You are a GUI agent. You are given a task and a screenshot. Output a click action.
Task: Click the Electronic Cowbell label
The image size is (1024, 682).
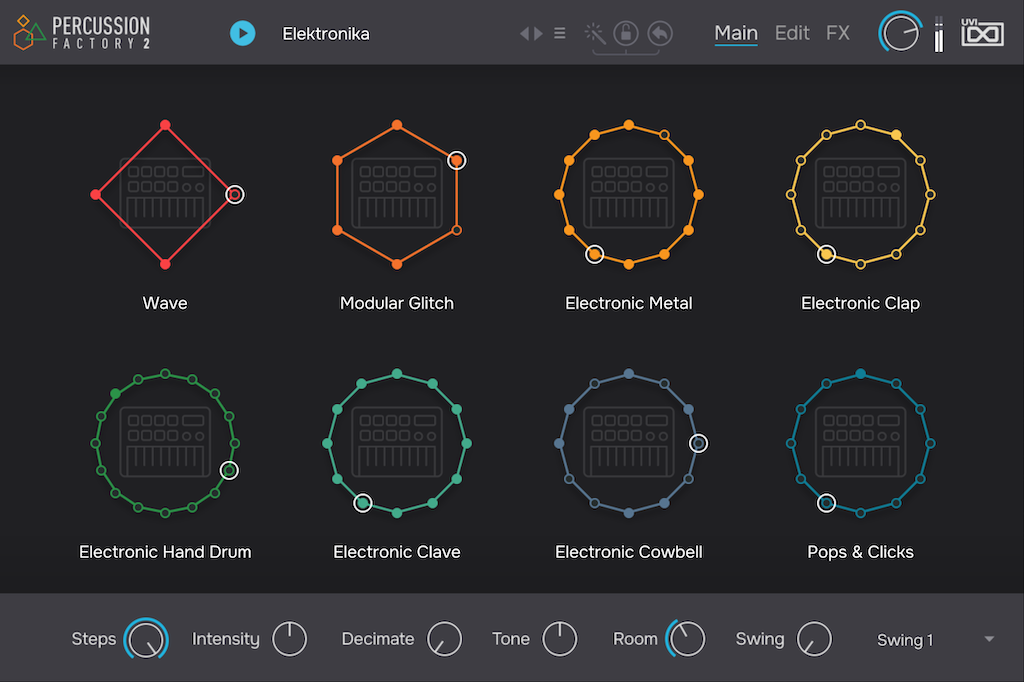pos(628,552)
